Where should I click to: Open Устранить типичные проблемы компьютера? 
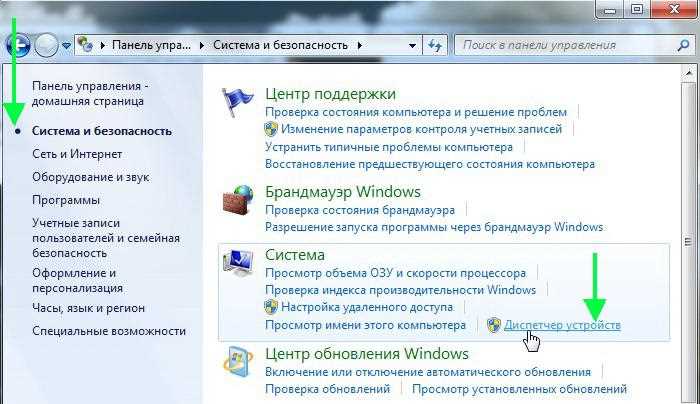pyautogui.click(x=389, y=147)
